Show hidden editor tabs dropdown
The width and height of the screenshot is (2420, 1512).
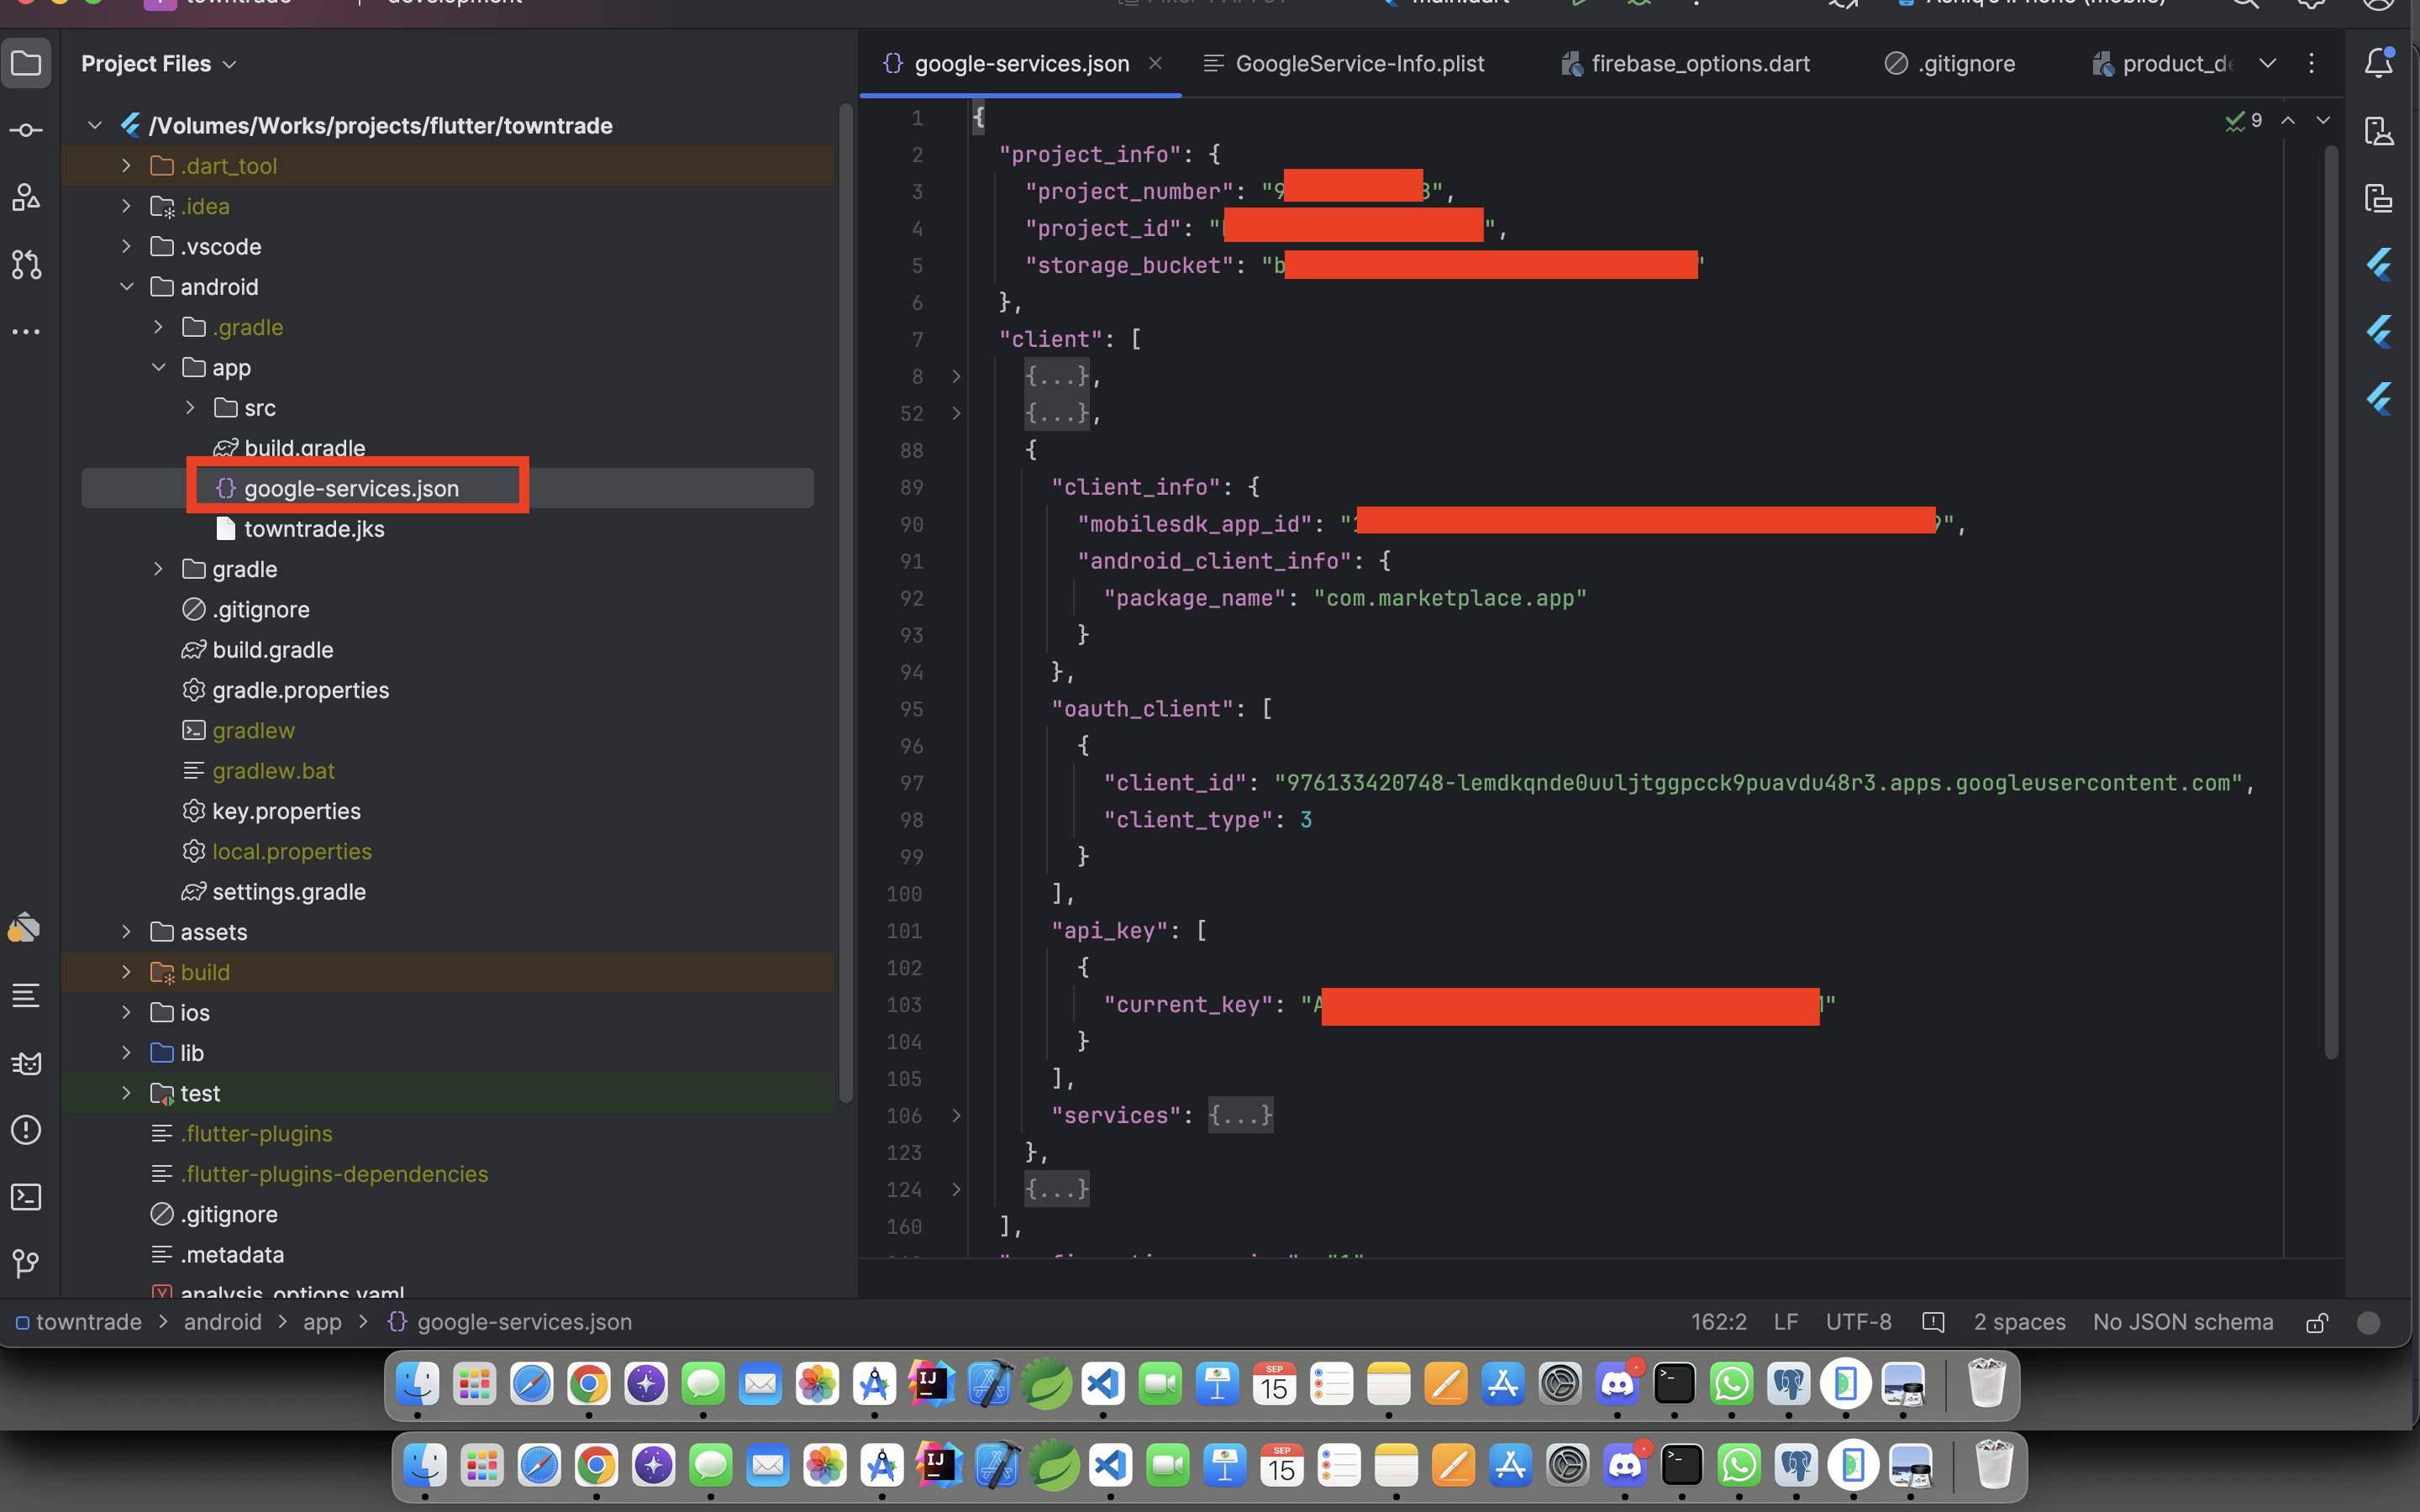click(x=2267, y=63)
